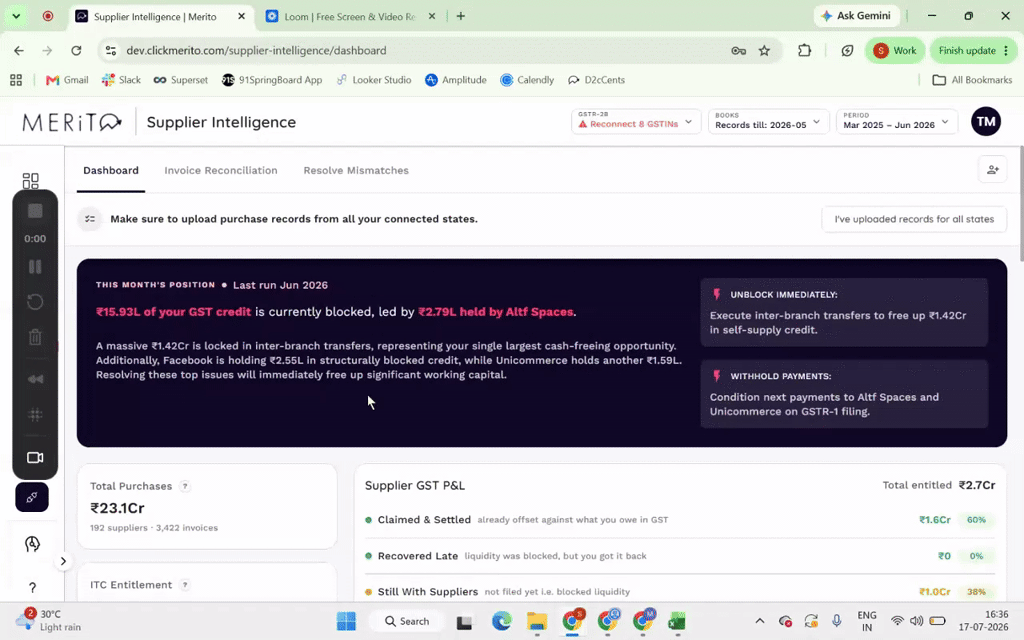Open the tab search dropdown arrow

click(16, 16)
